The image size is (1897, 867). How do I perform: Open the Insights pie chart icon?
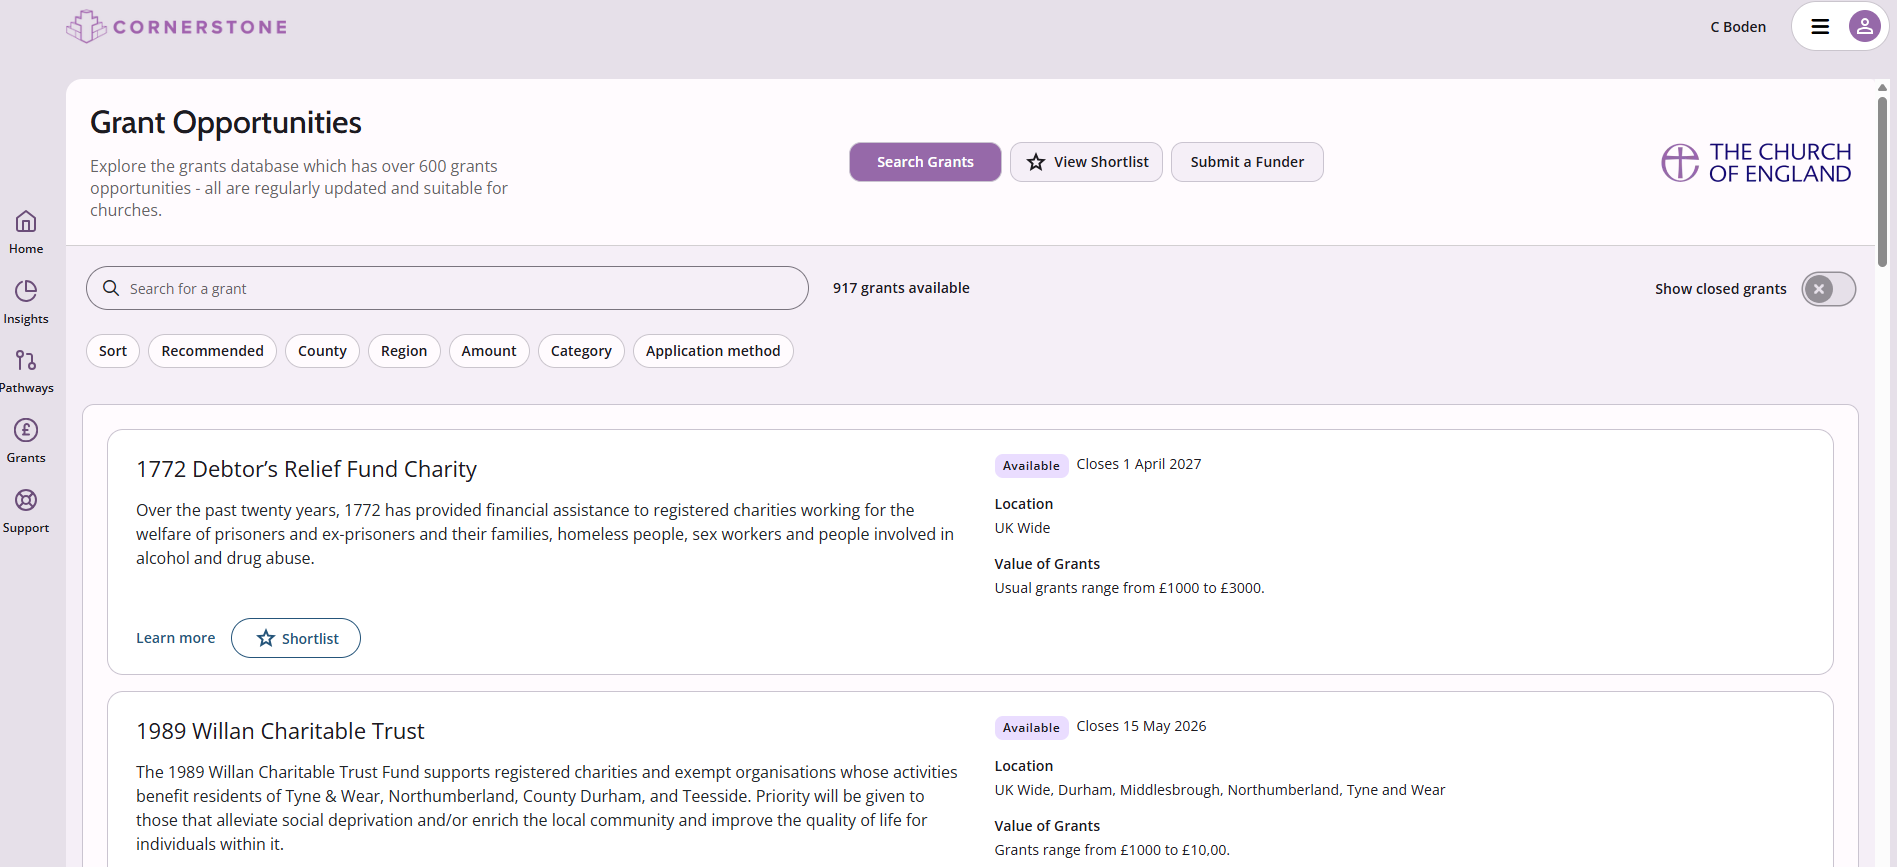pyautogui.click(x=26, y=291)
